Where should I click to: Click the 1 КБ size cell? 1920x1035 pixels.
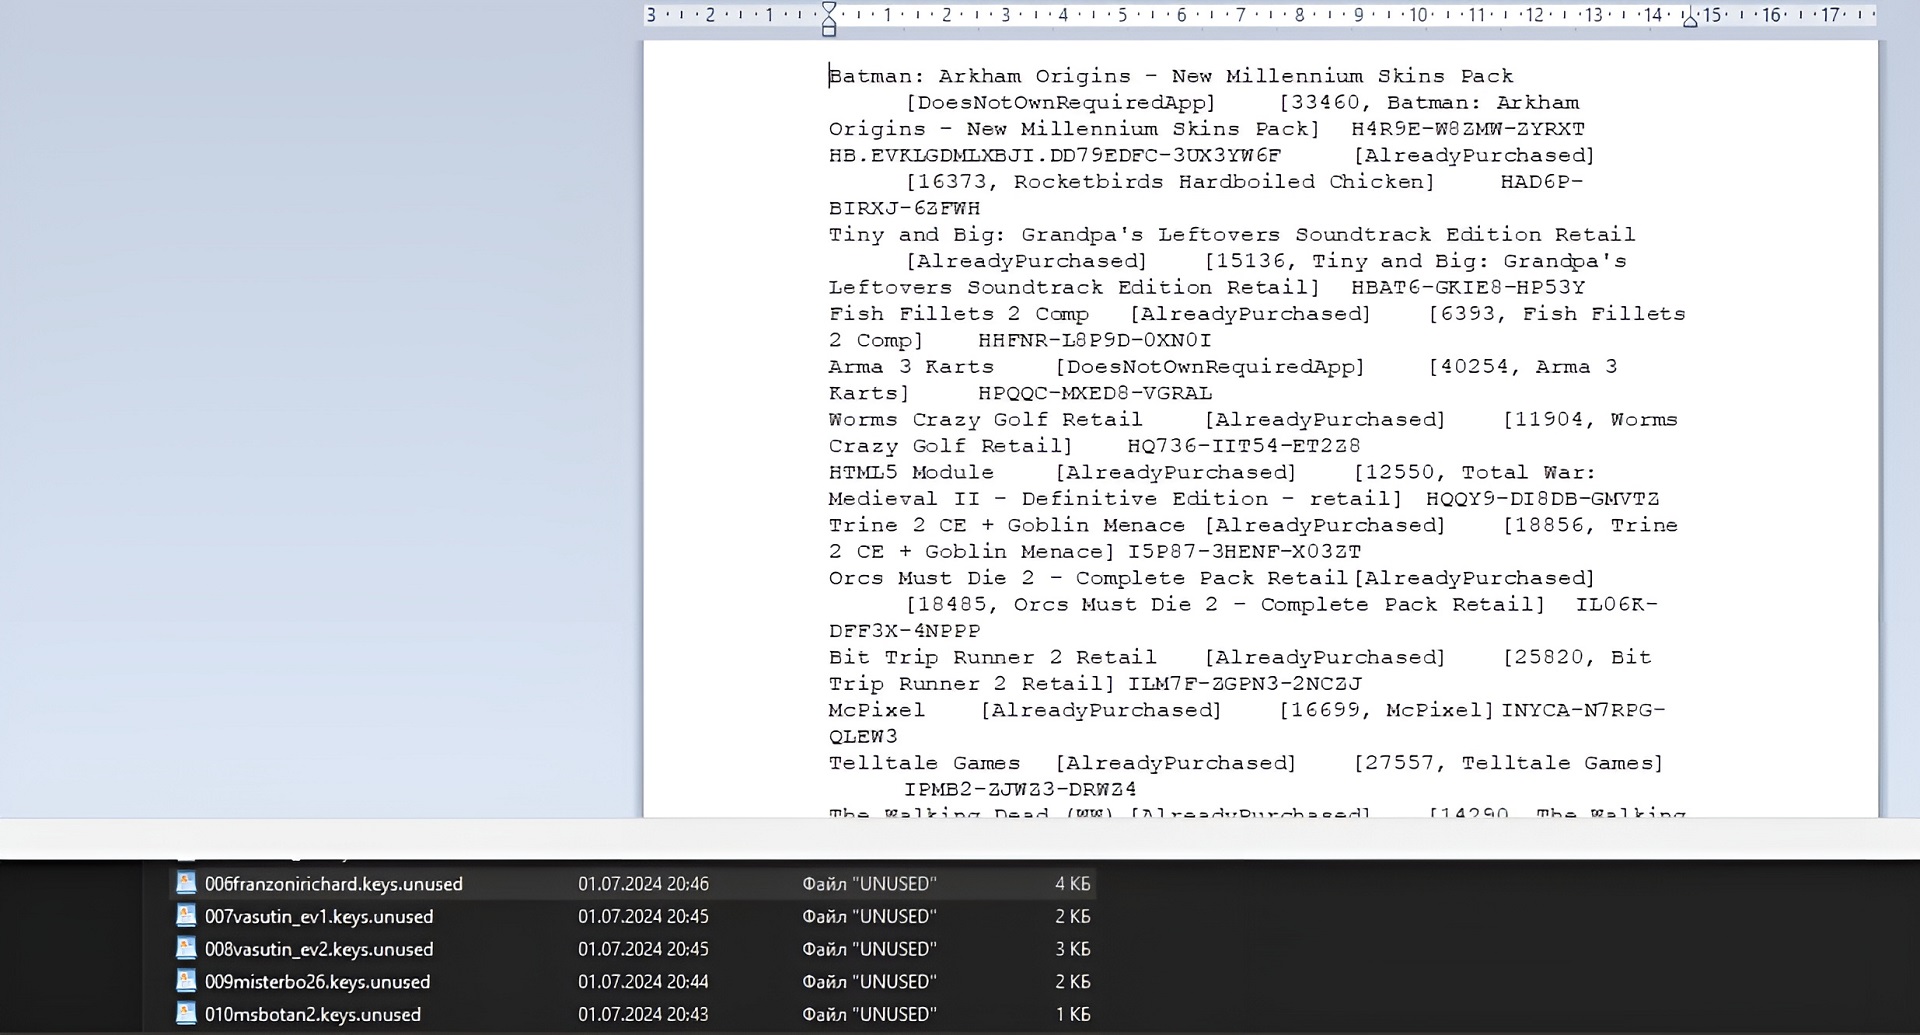[1072, 1014]
